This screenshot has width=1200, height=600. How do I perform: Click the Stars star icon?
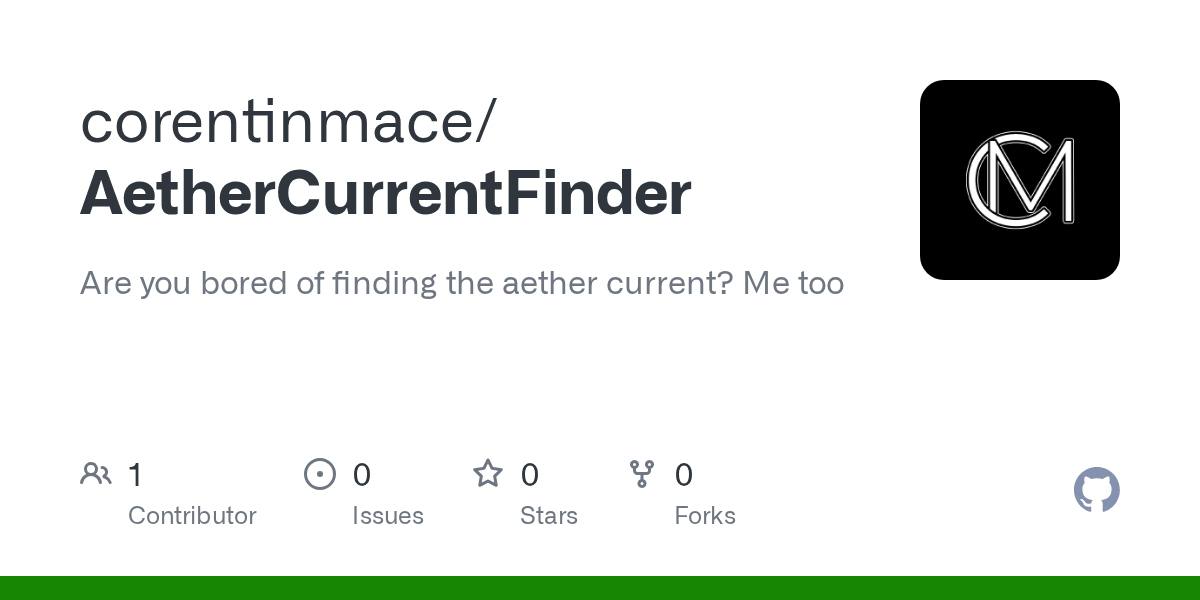coord(488,474)
